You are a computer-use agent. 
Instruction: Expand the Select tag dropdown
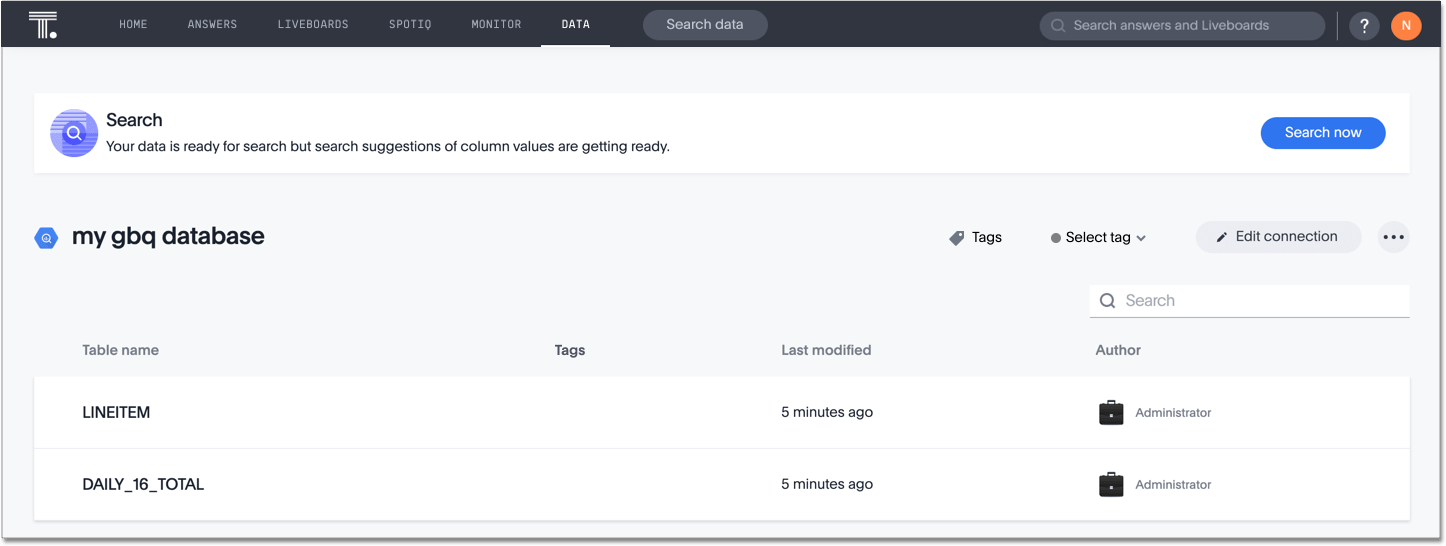pyautogui.click(x=1098, y=238)
